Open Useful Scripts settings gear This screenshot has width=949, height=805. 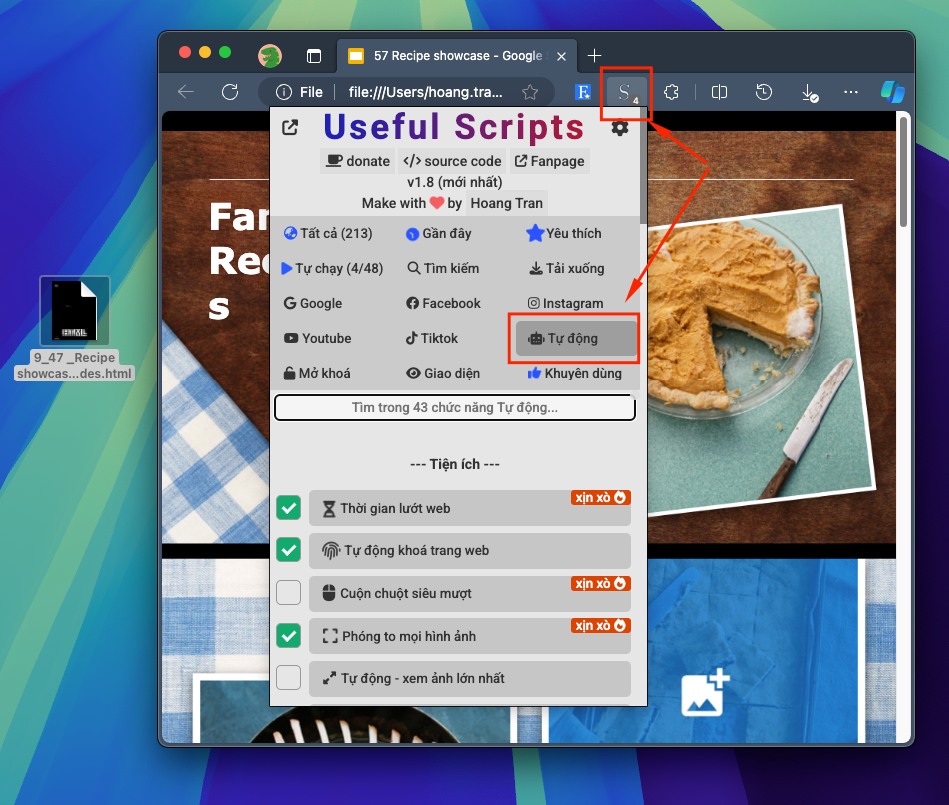point(620,128)
